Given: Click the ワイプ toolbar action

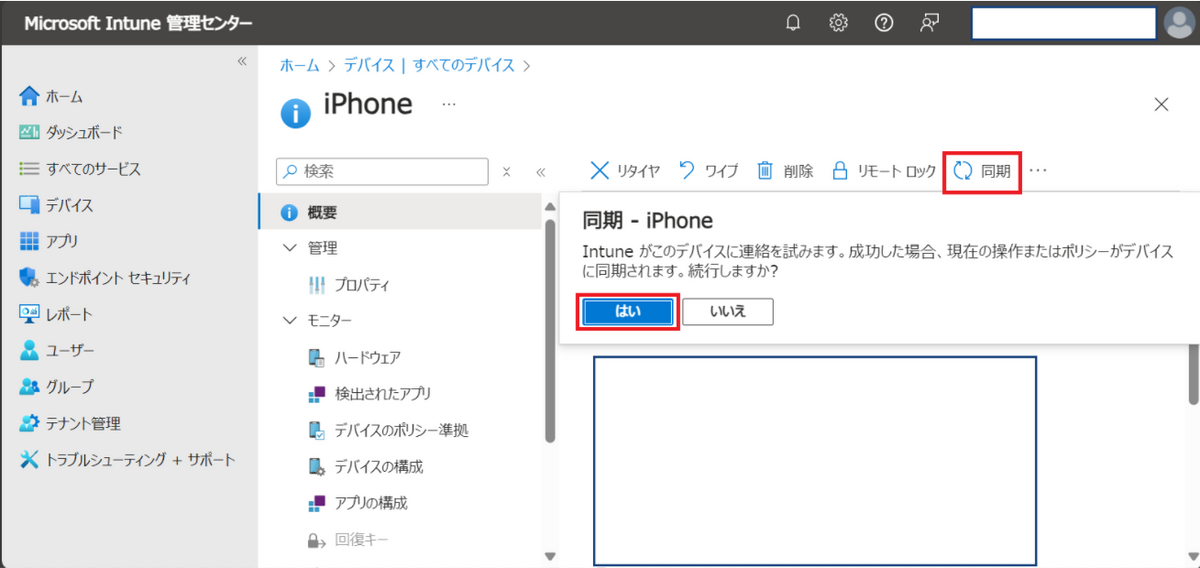Looking at the screenshot, I should point(708,171).
